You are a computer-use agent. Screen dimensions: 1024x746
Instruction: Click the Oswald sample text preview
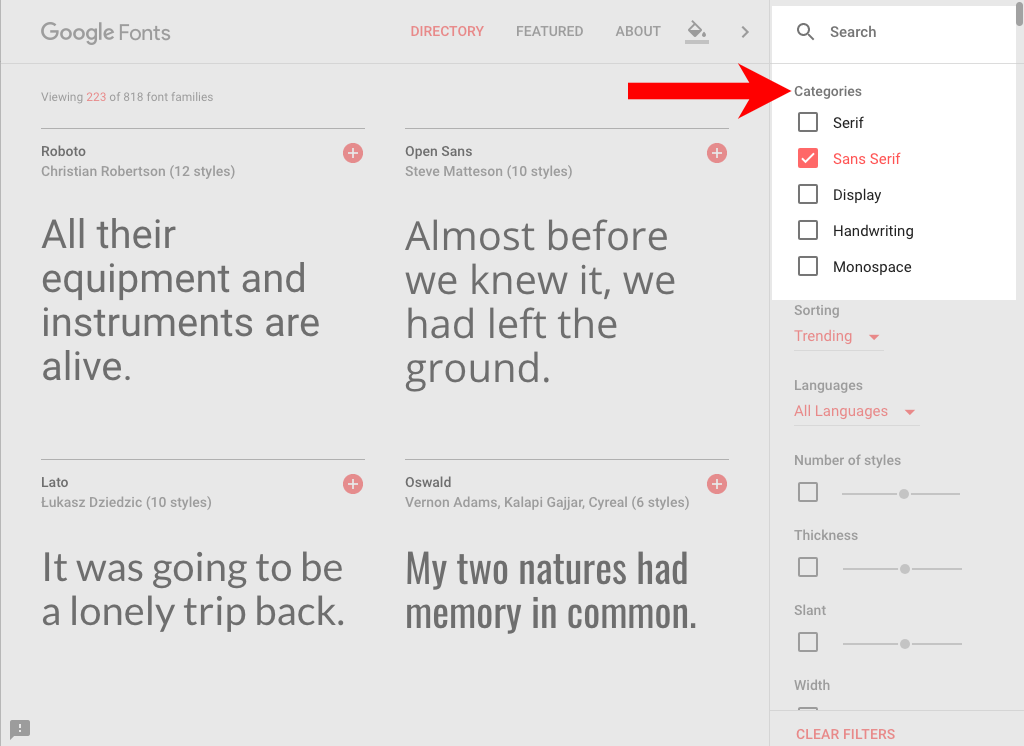[551, 591]
